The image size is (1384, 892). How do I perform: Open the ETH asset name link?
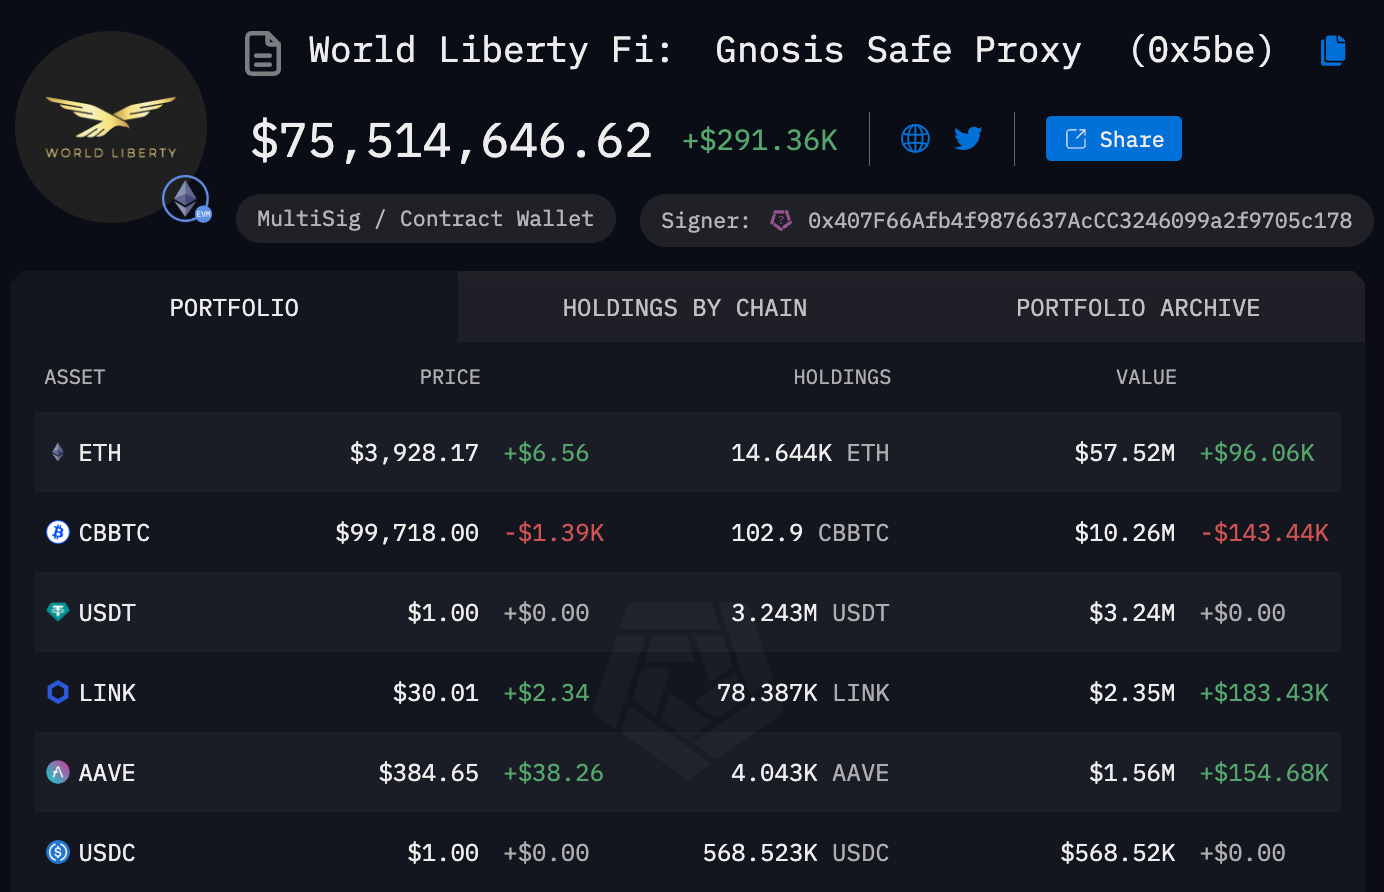(x=100, y=453)
